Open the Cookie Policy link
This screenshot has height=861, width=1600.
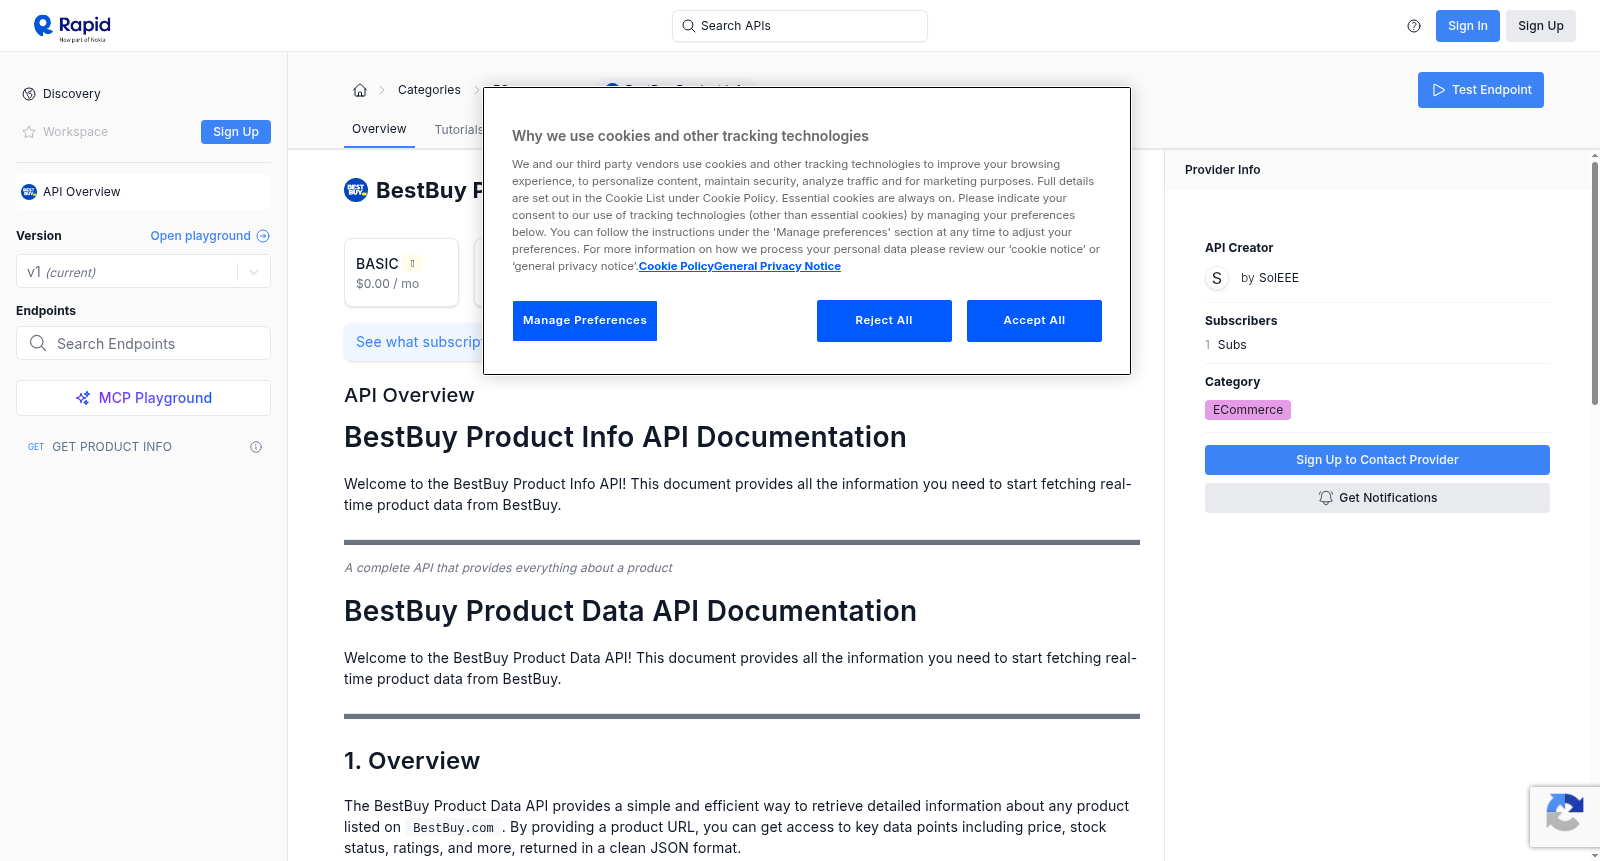(x=676, y=266)
